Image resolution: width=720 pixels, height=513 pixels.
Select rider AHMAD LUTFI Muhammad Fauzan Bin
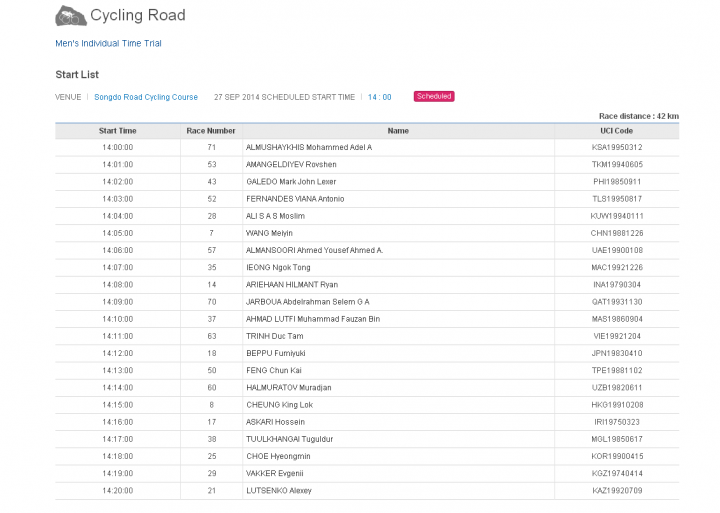click(313, 319)
